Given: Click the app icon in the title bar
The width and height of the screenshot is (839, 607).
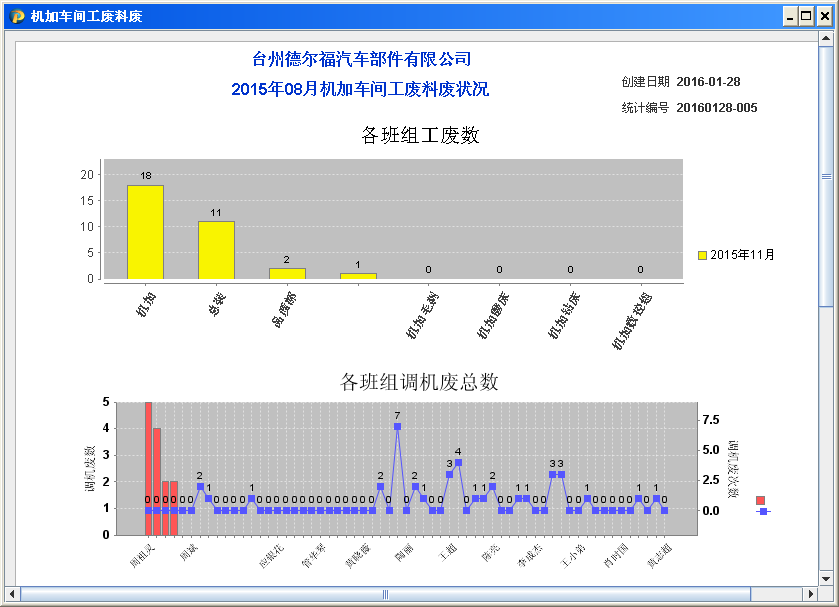Looking at the screenshot, I should [x=17, y=17].
